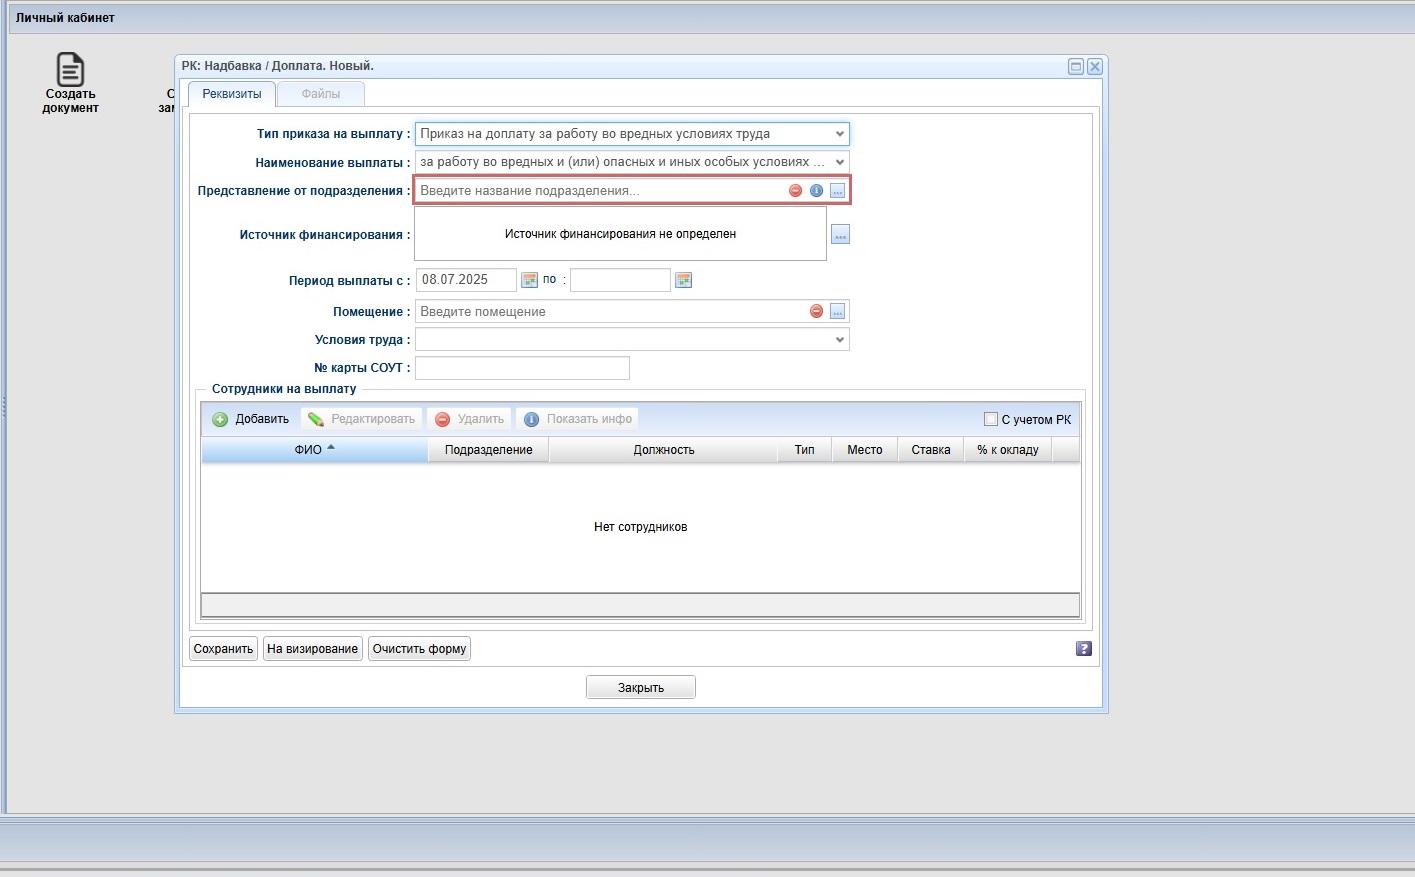
Task: Open подразделение browse dialog (ellipsis button)
Action: click(838, 191)
